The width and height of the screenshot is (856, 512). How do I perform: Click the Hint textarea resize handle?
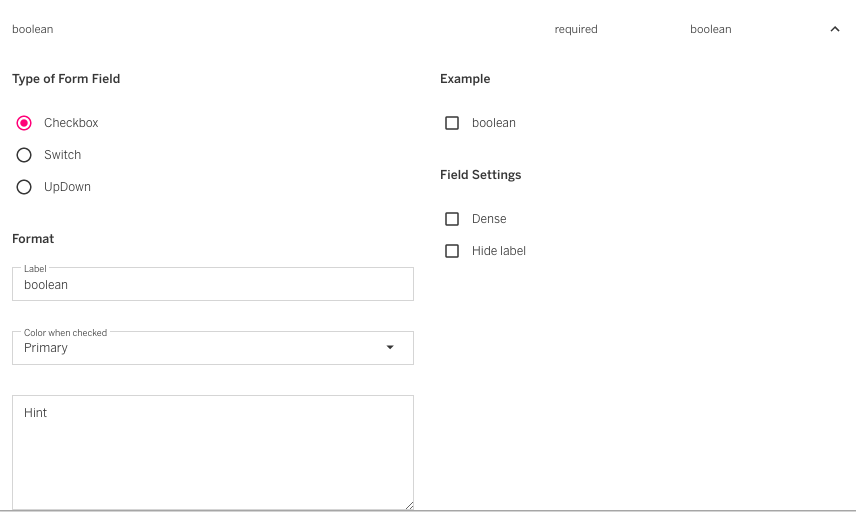(409, 506)
